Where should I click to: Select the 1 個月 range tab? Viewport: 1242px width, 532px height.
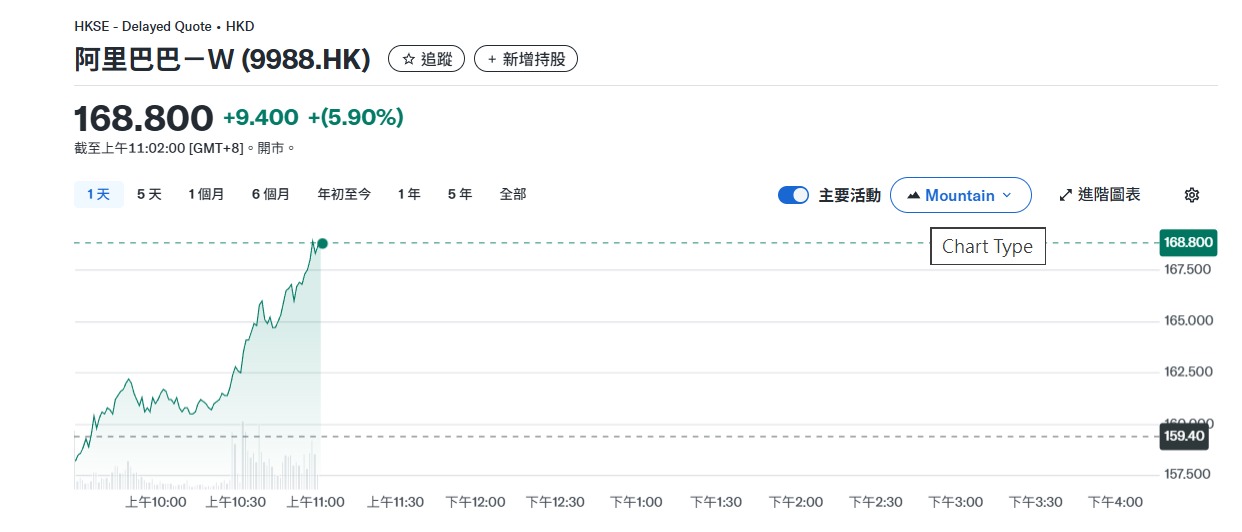click(206, 194)
